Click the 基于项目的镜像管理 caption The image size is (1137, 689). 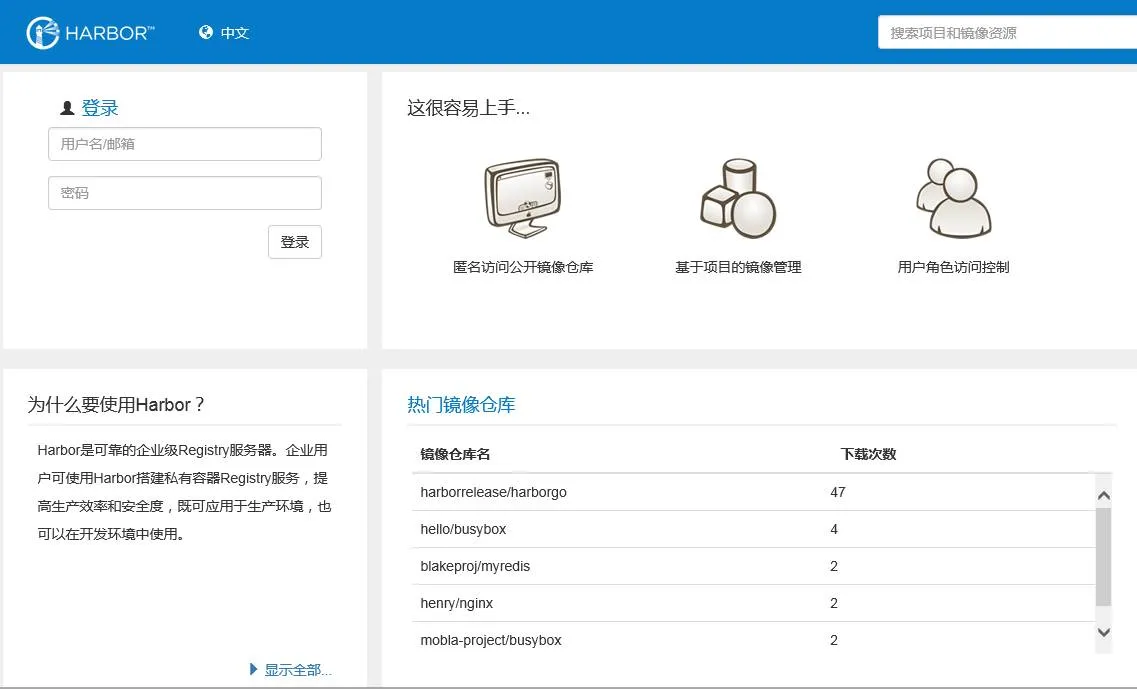coord(738,267)
